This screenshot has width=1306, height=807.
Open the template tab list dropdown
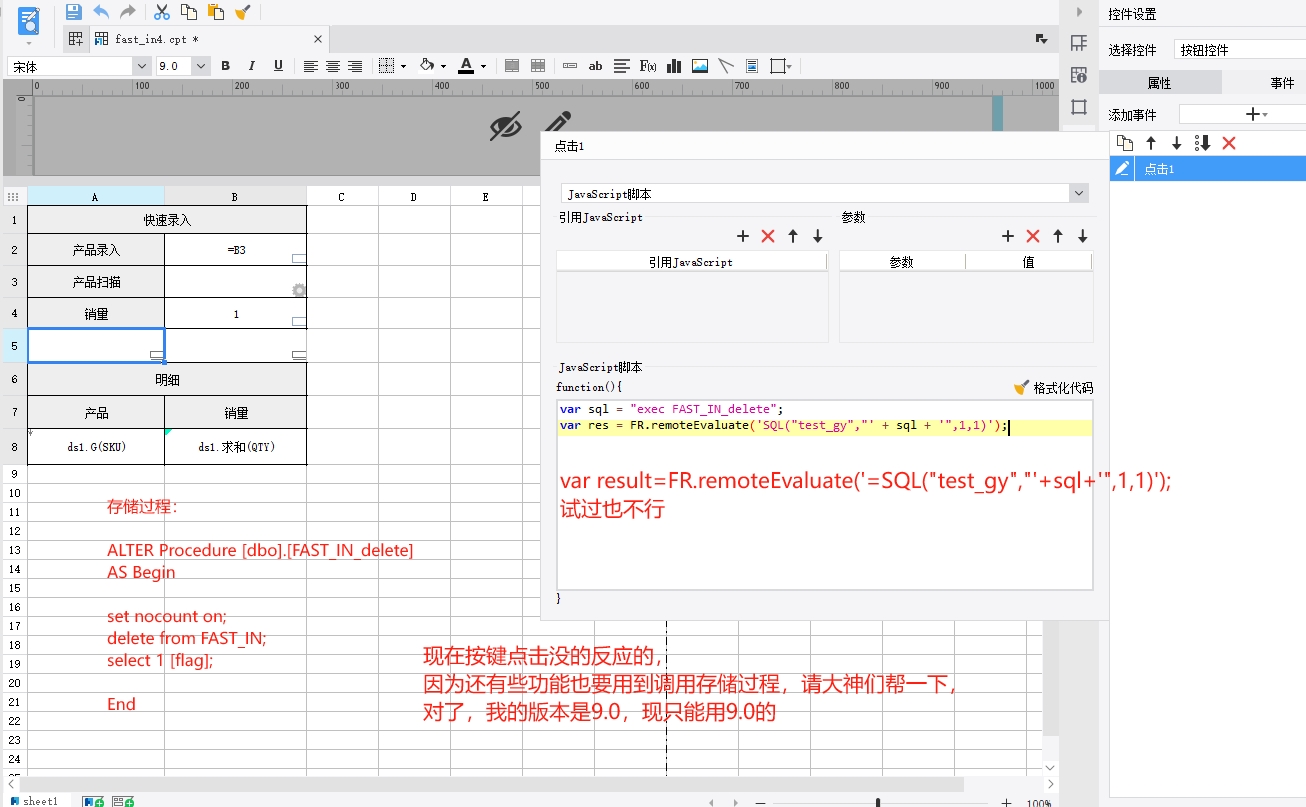[1041, 39]
